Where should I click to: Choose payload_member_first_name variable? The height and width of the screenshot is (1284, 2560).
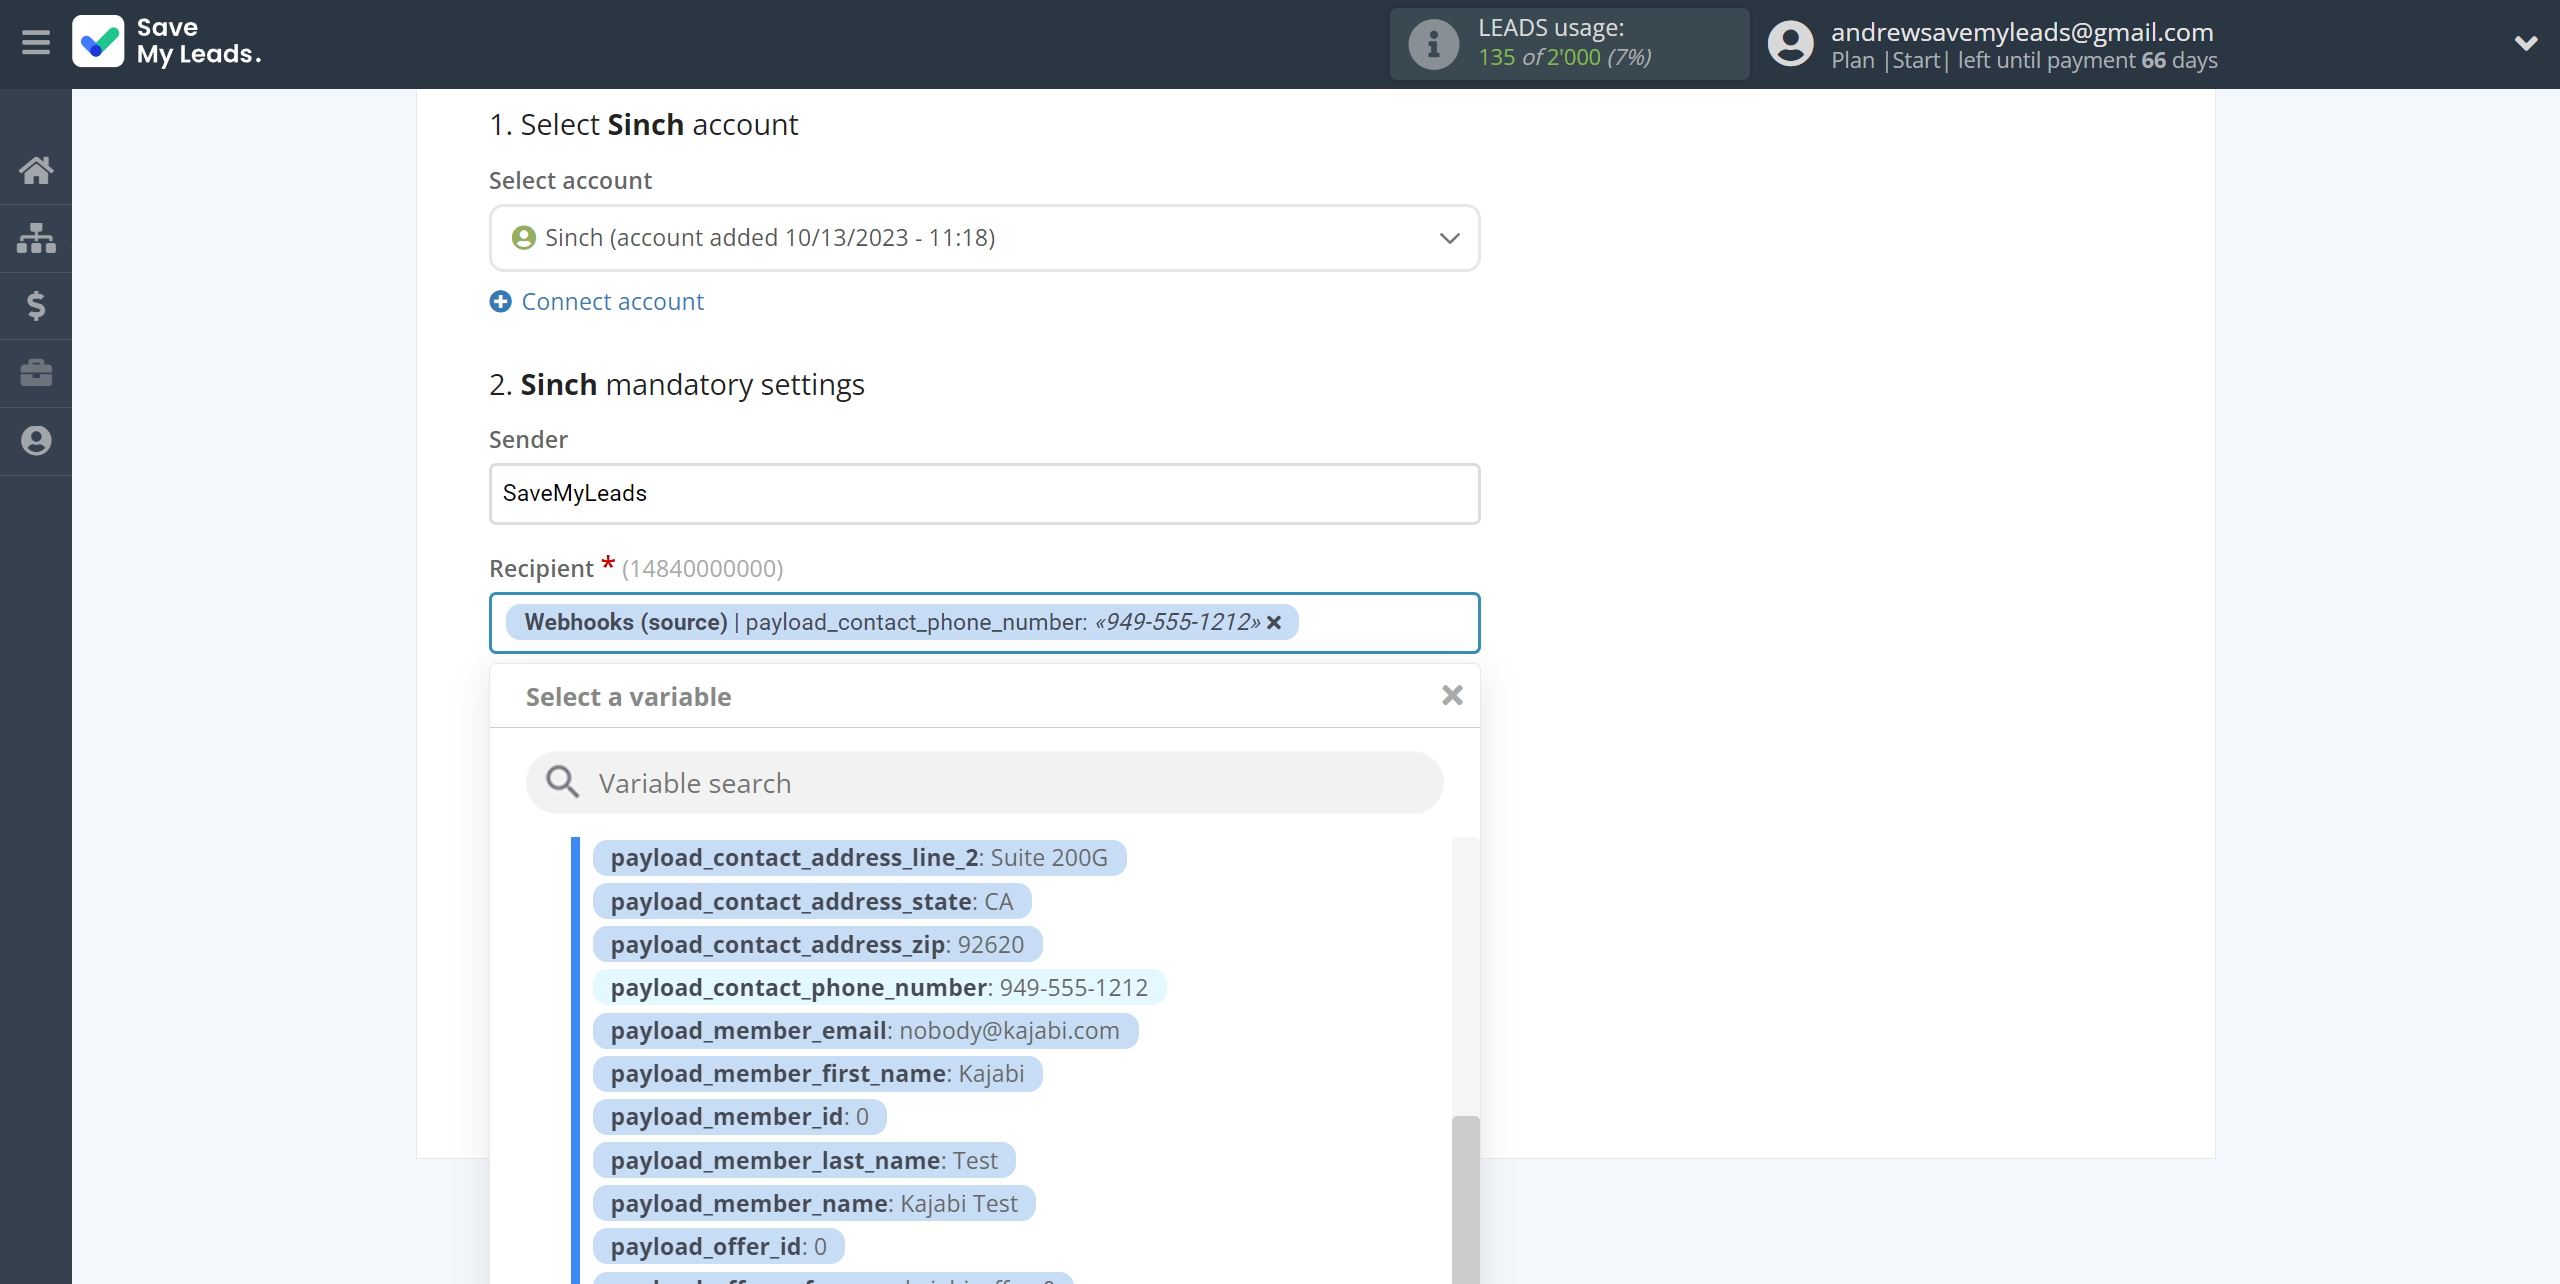pos(816,1074)
